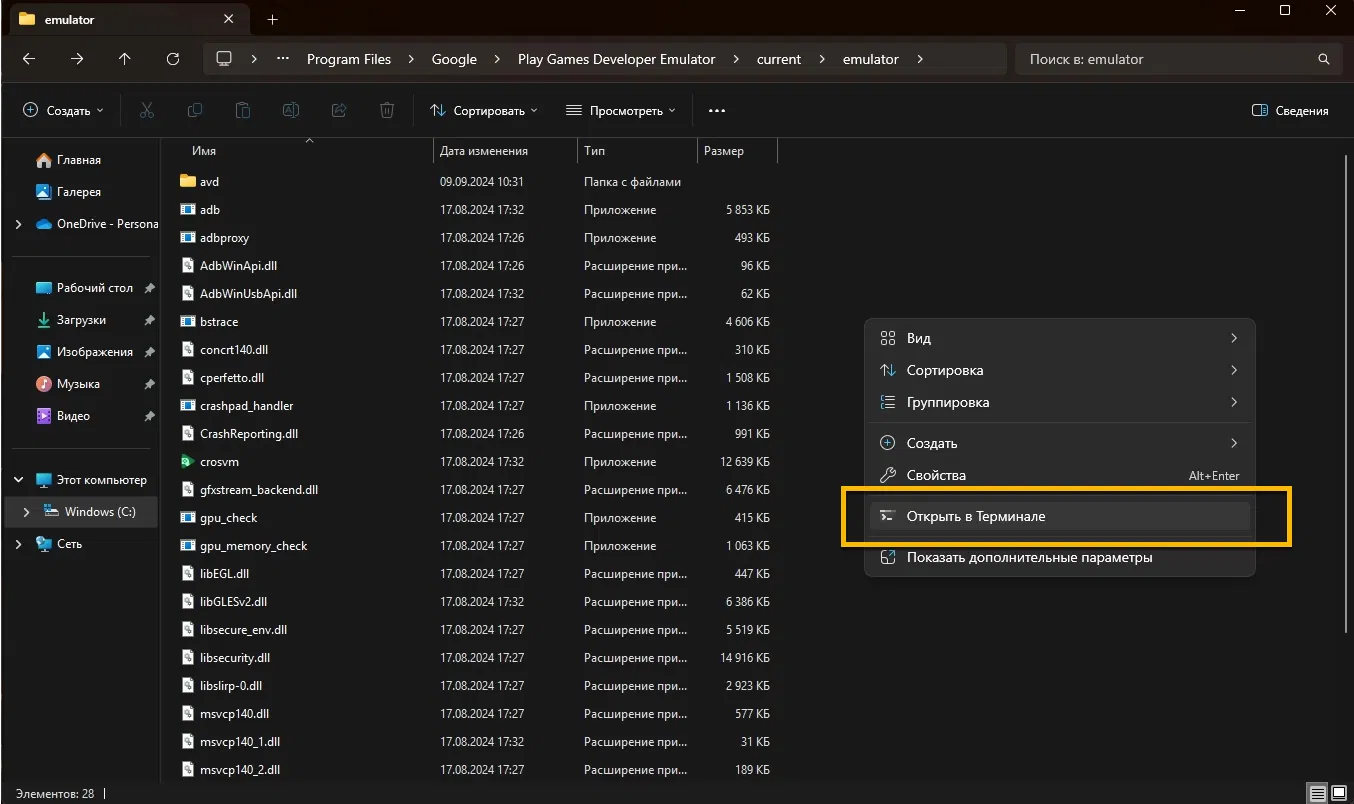This screenshot has height=804, width=1354.
Task: Expand the Windows (C:) tree node
Action: pyautogui.click(x=26, y=512)
